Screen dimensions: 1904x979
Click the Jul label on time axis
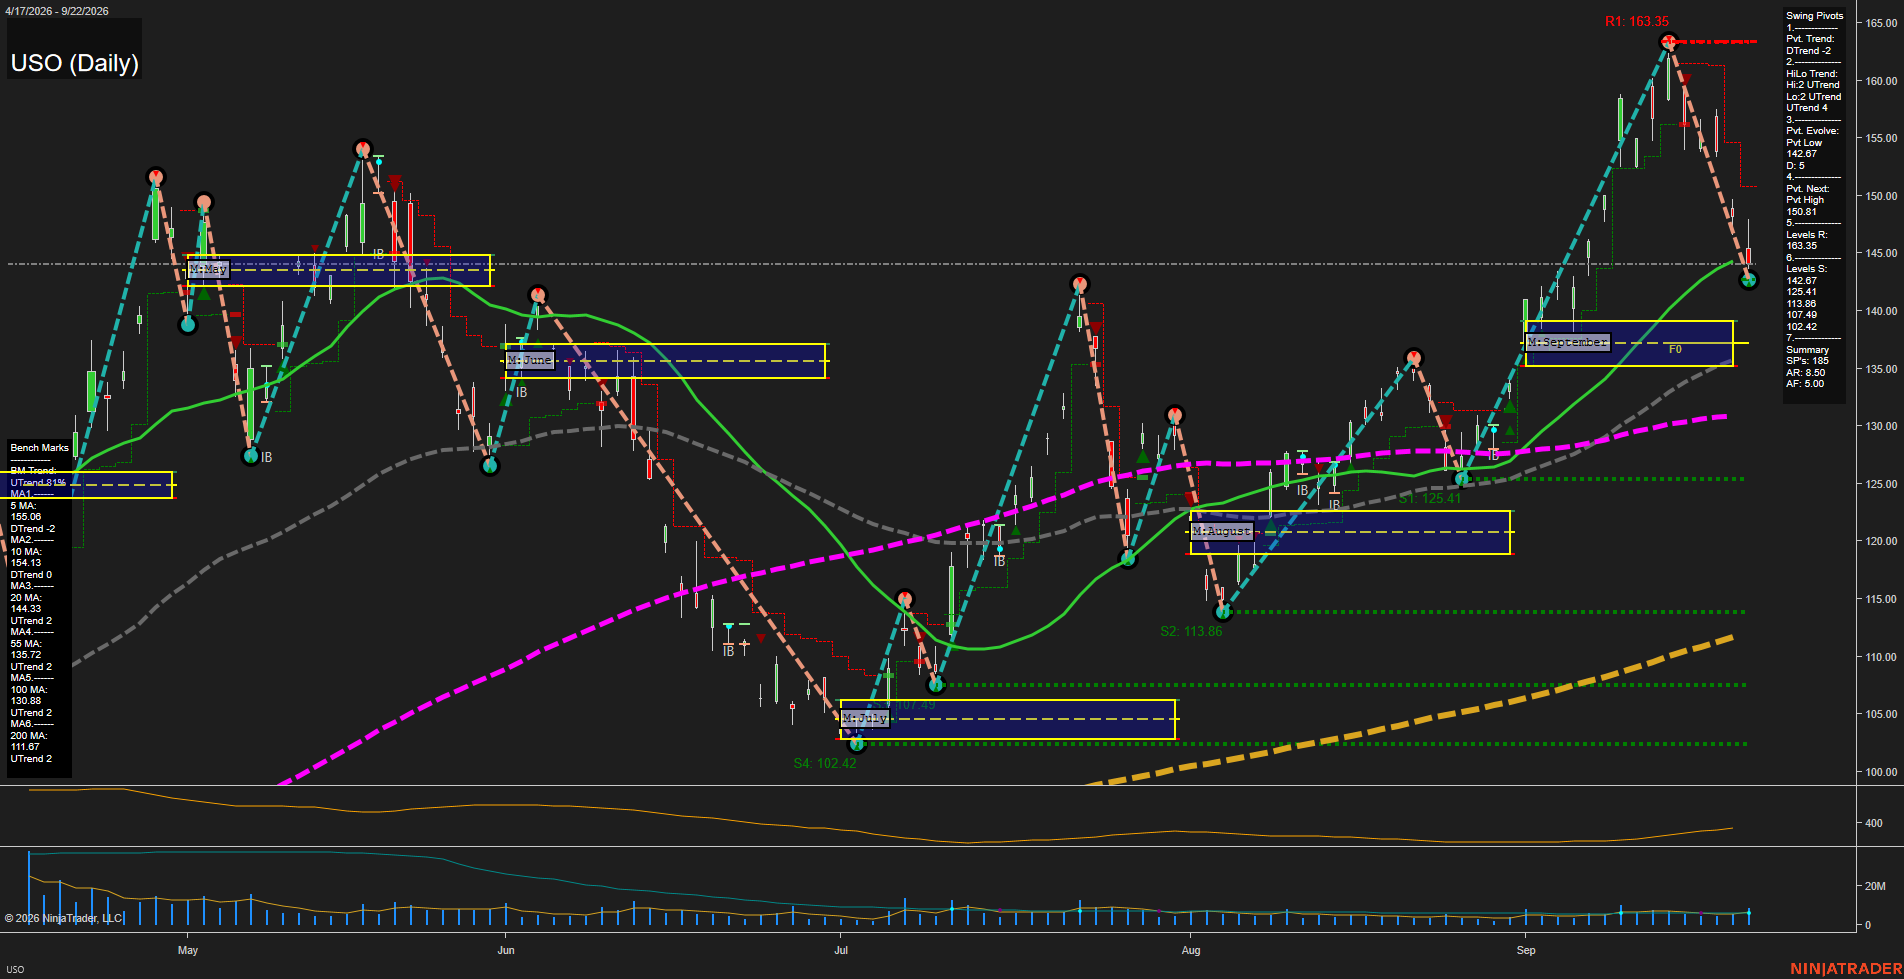tap(841, 950)
